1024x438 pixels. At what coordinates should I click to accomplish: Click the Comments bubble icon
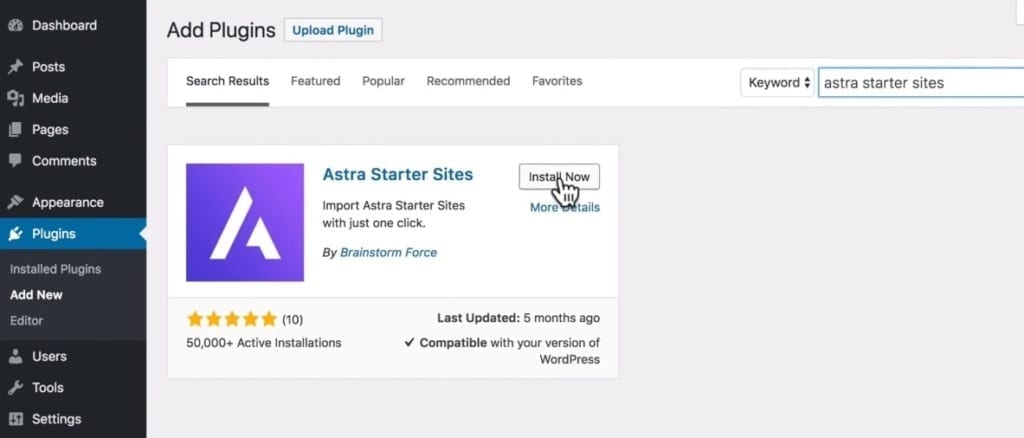click(16, 161)
